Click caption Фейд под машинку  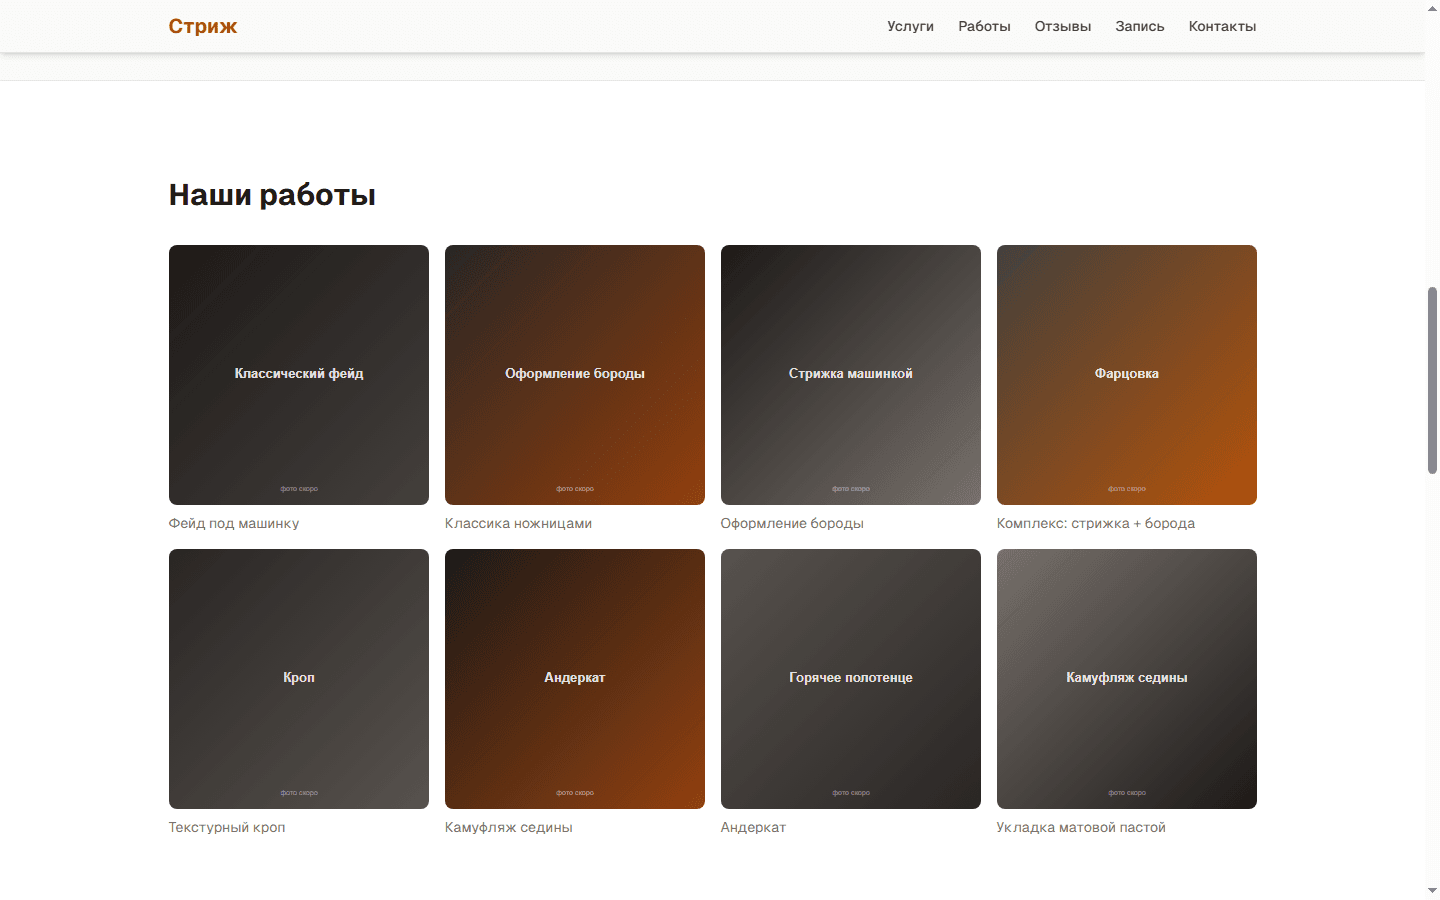point(234,523)
